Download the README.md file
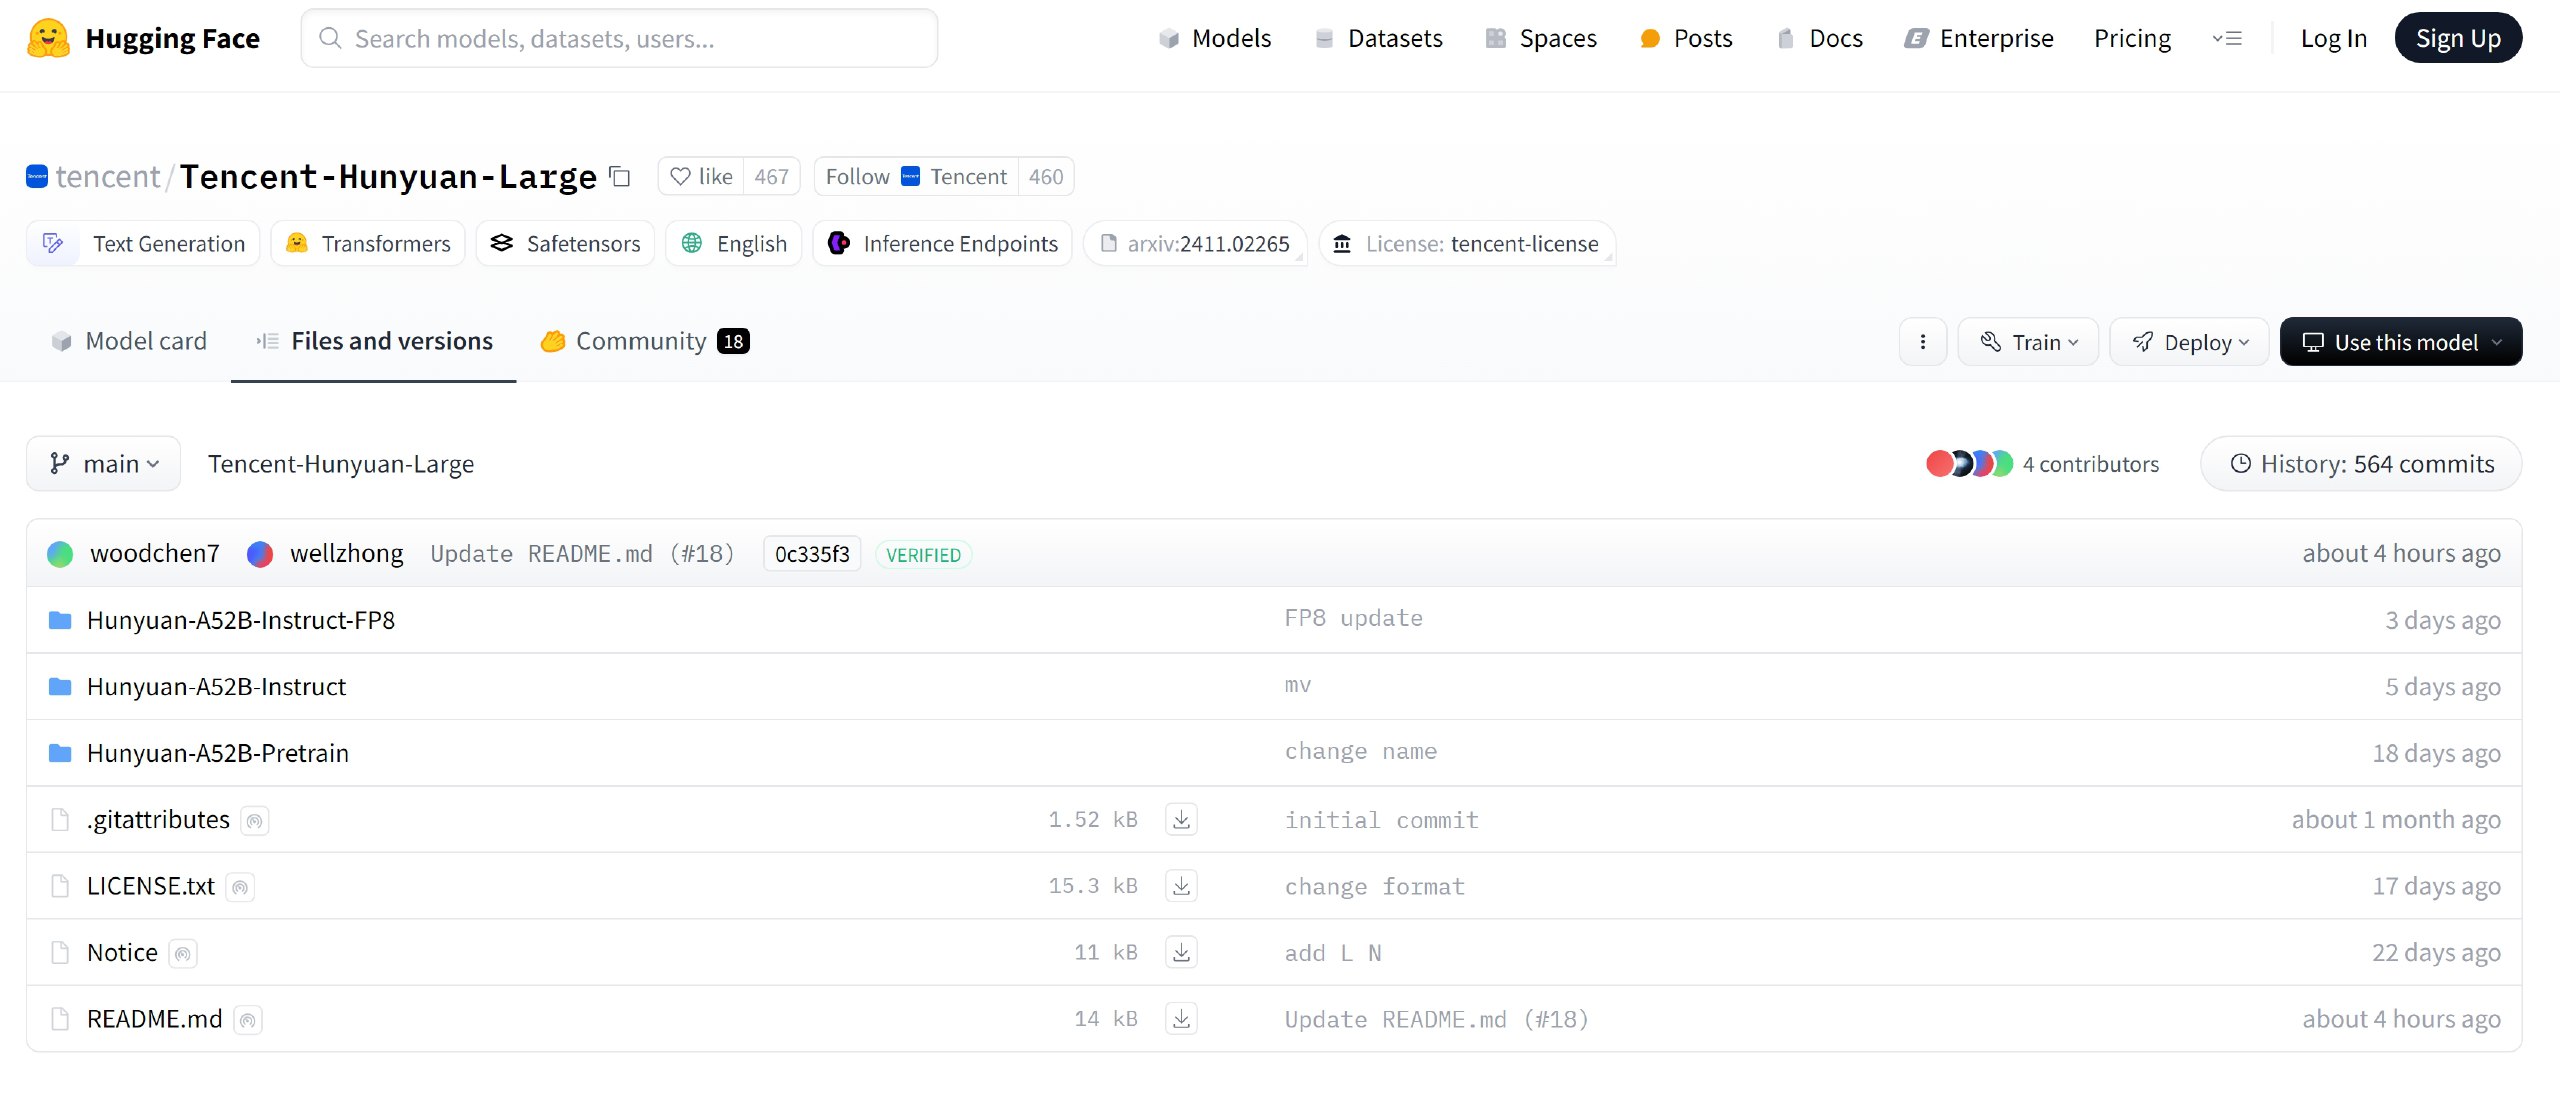 1181,1019
